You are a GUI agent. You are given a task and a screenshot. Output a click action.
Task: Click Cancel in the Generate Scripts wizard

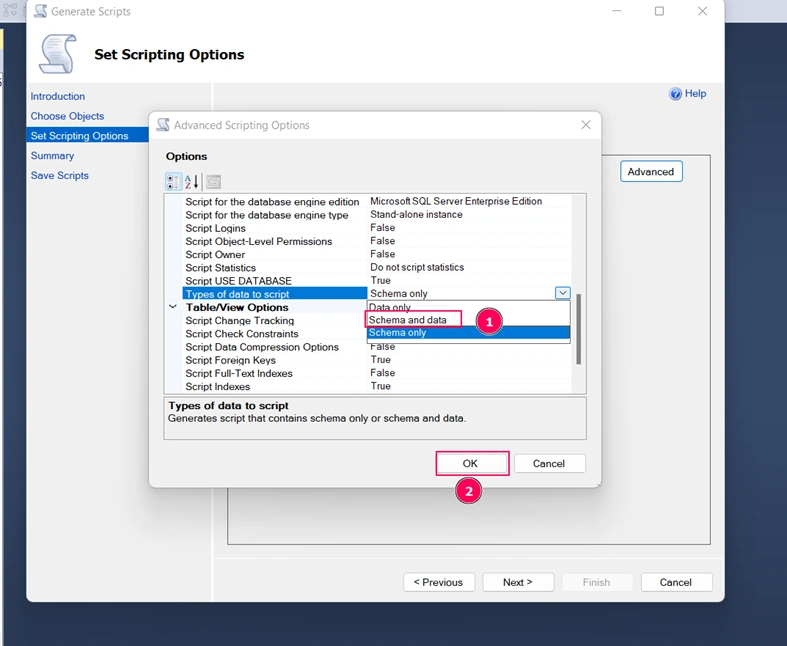click(x=676, y=582)
